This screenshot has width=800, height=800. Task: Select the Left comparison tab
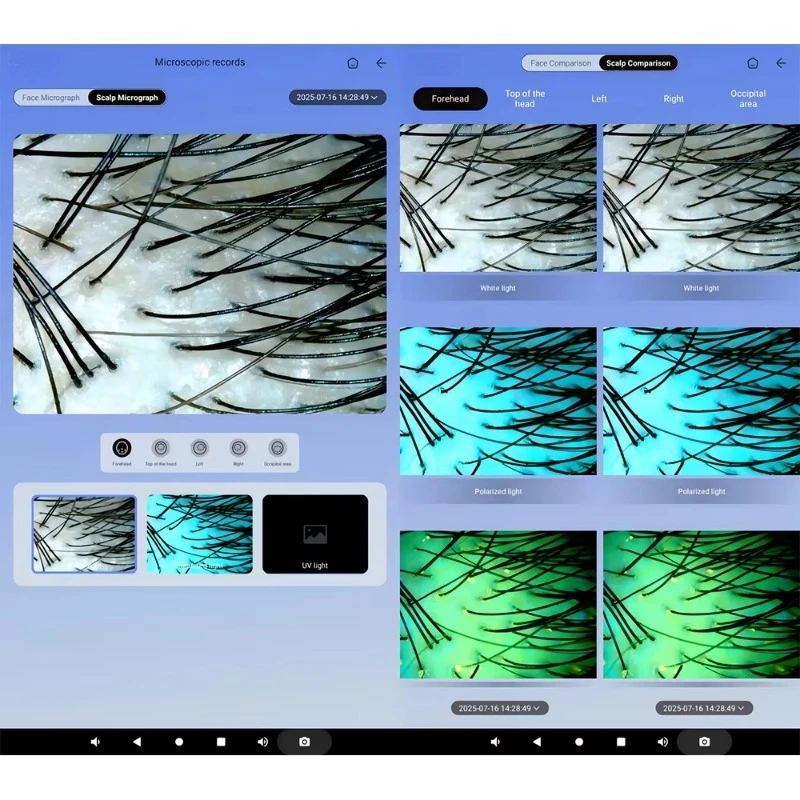tap(599, 98)
